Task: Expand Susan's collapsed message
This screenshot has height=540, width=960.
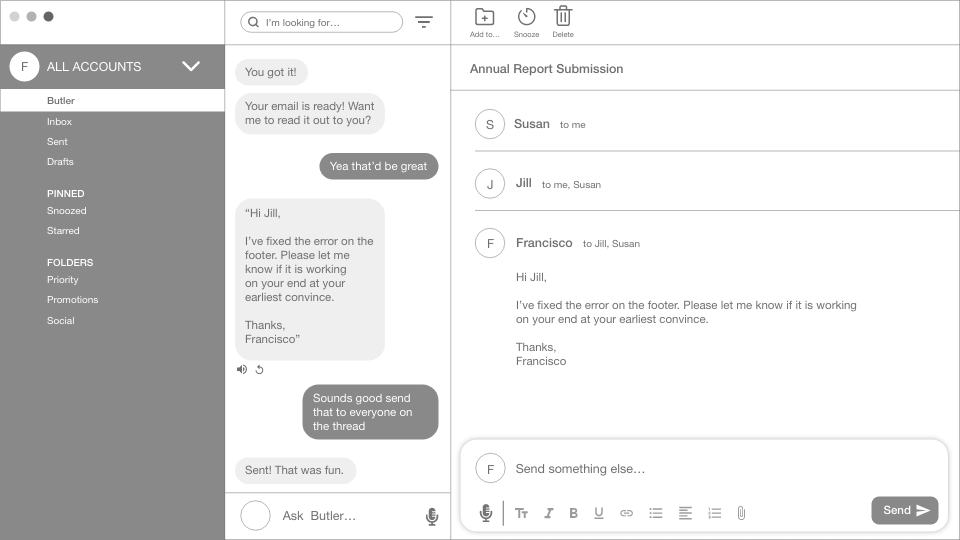Action: (x=717, y=124)
